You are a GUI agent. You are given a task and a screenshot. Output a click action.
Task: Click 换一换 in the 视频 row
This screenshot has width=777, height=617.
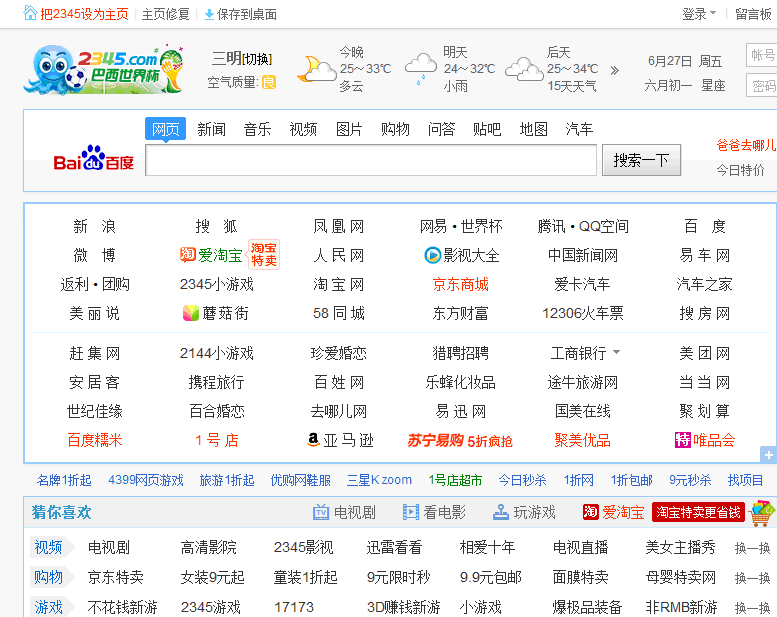pos(752,548)
